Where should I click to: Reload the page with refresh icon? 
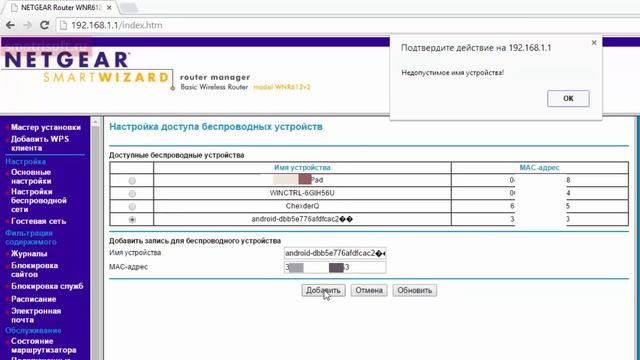44,25
